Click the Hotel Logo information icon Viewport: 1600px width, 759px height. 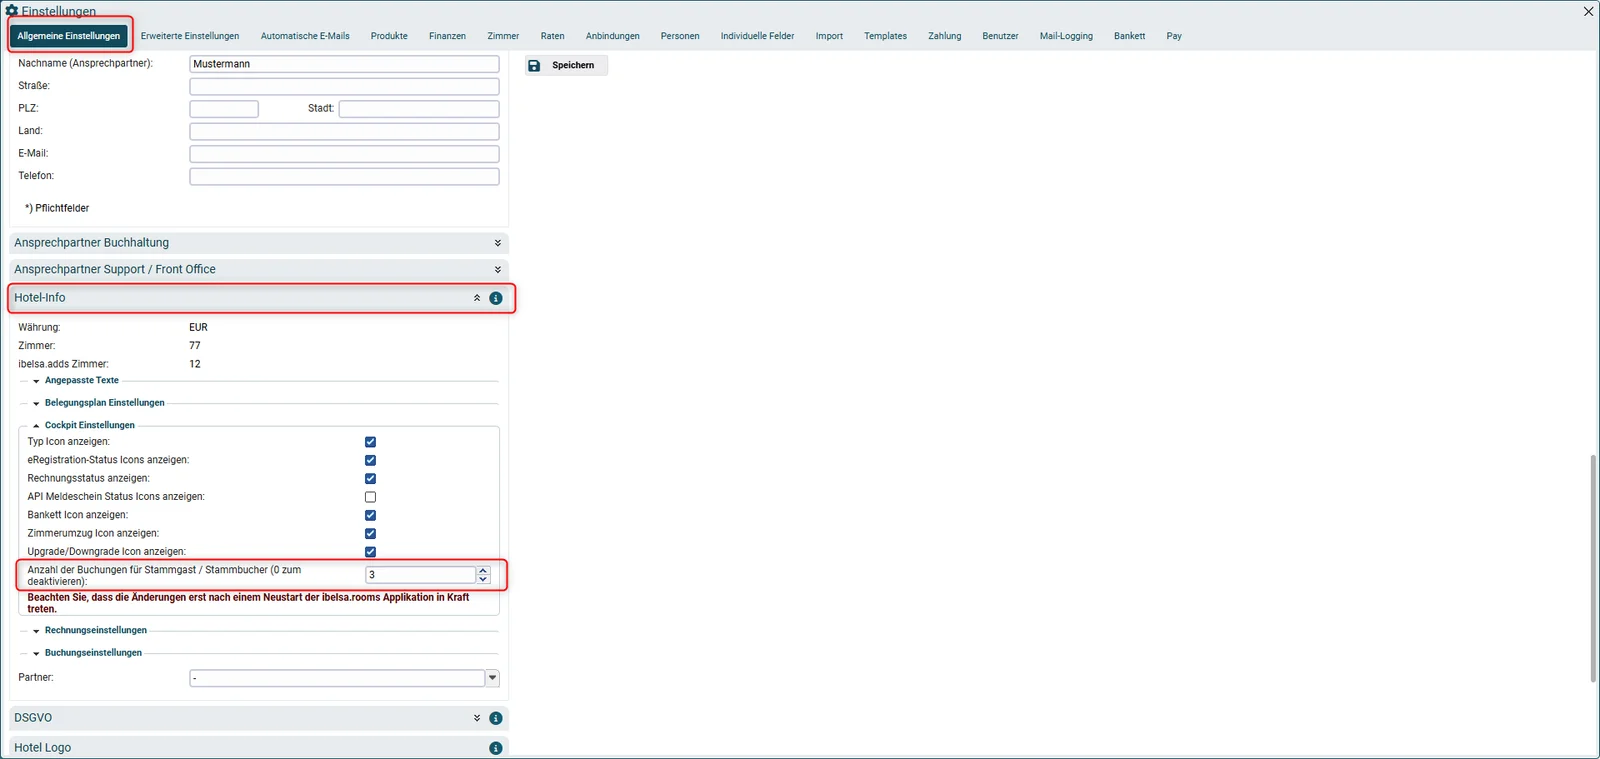[495, 748]
